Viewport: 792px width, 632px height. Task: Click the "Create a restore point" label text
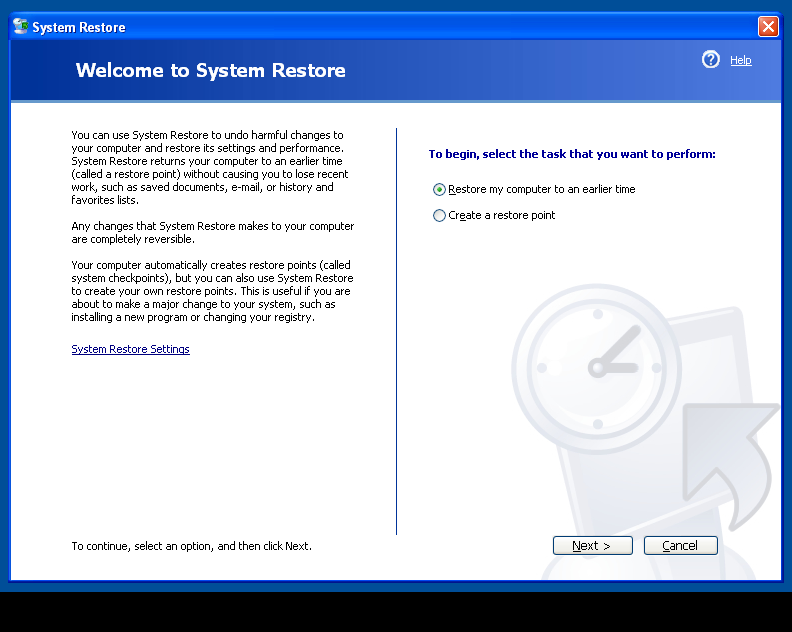click(x=501, y=215)
